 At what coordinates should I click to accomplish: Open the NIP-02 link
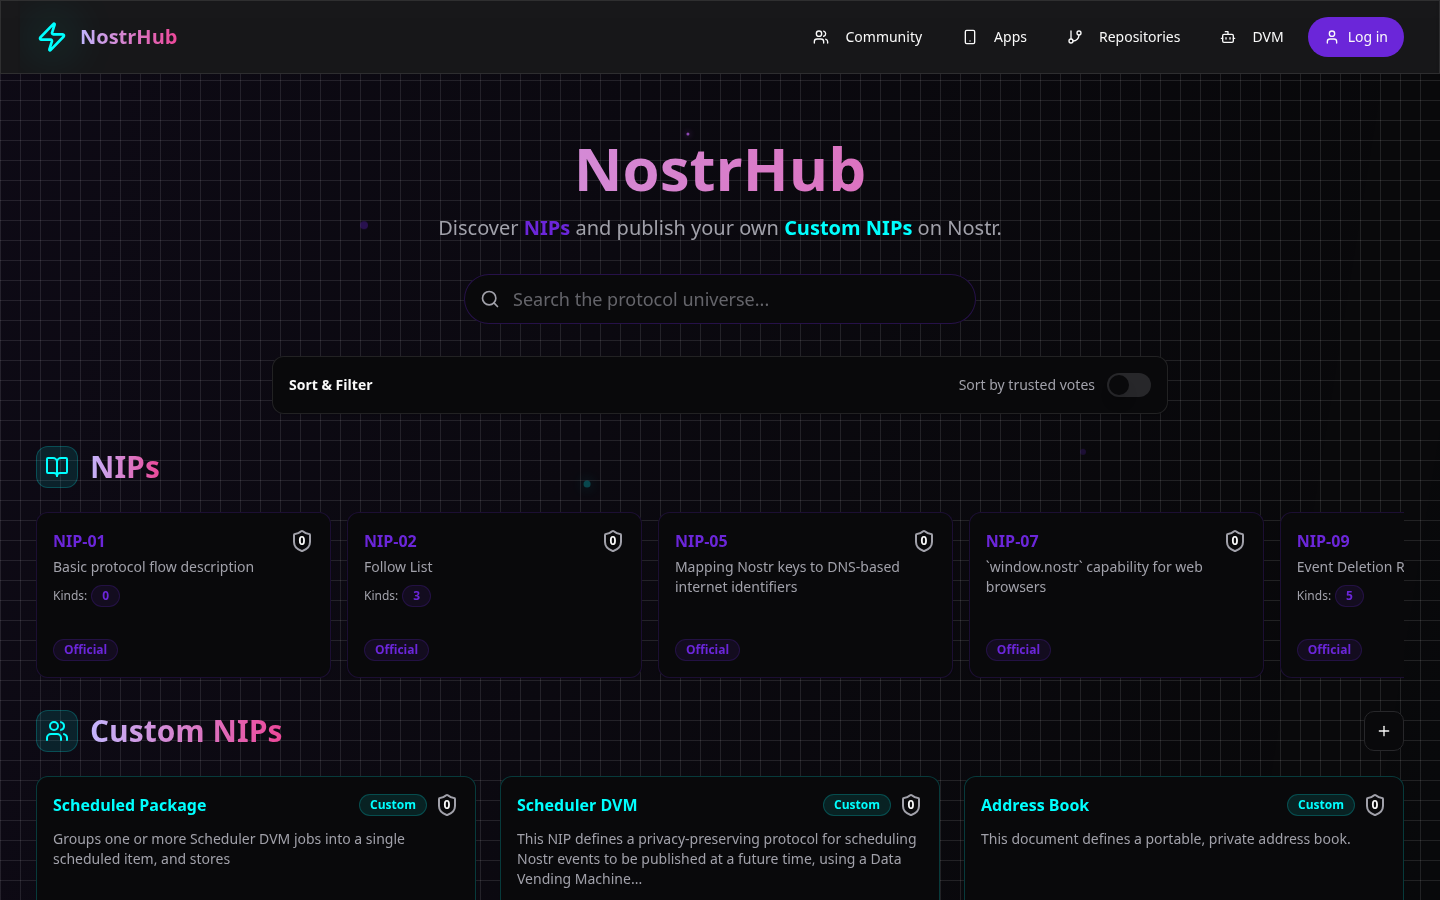390,541
